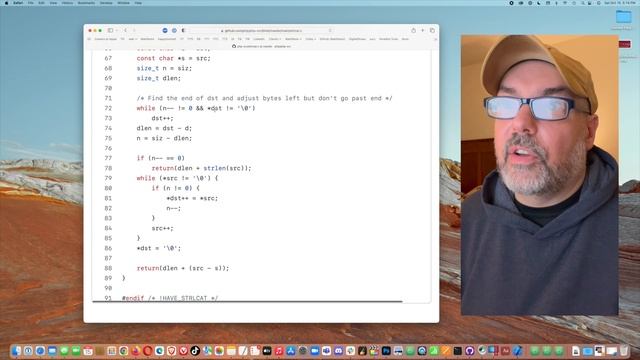
Task: Open GitHub Desktop from the Dock
Action: pyautogui.click(x=469, y=351)
